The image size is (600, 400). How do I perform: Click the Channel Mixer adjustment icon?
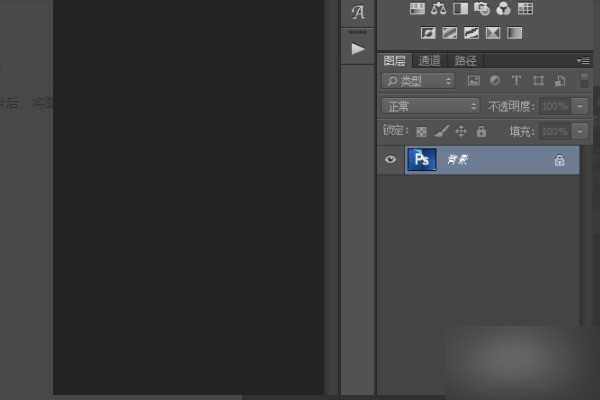click(503, 9)
